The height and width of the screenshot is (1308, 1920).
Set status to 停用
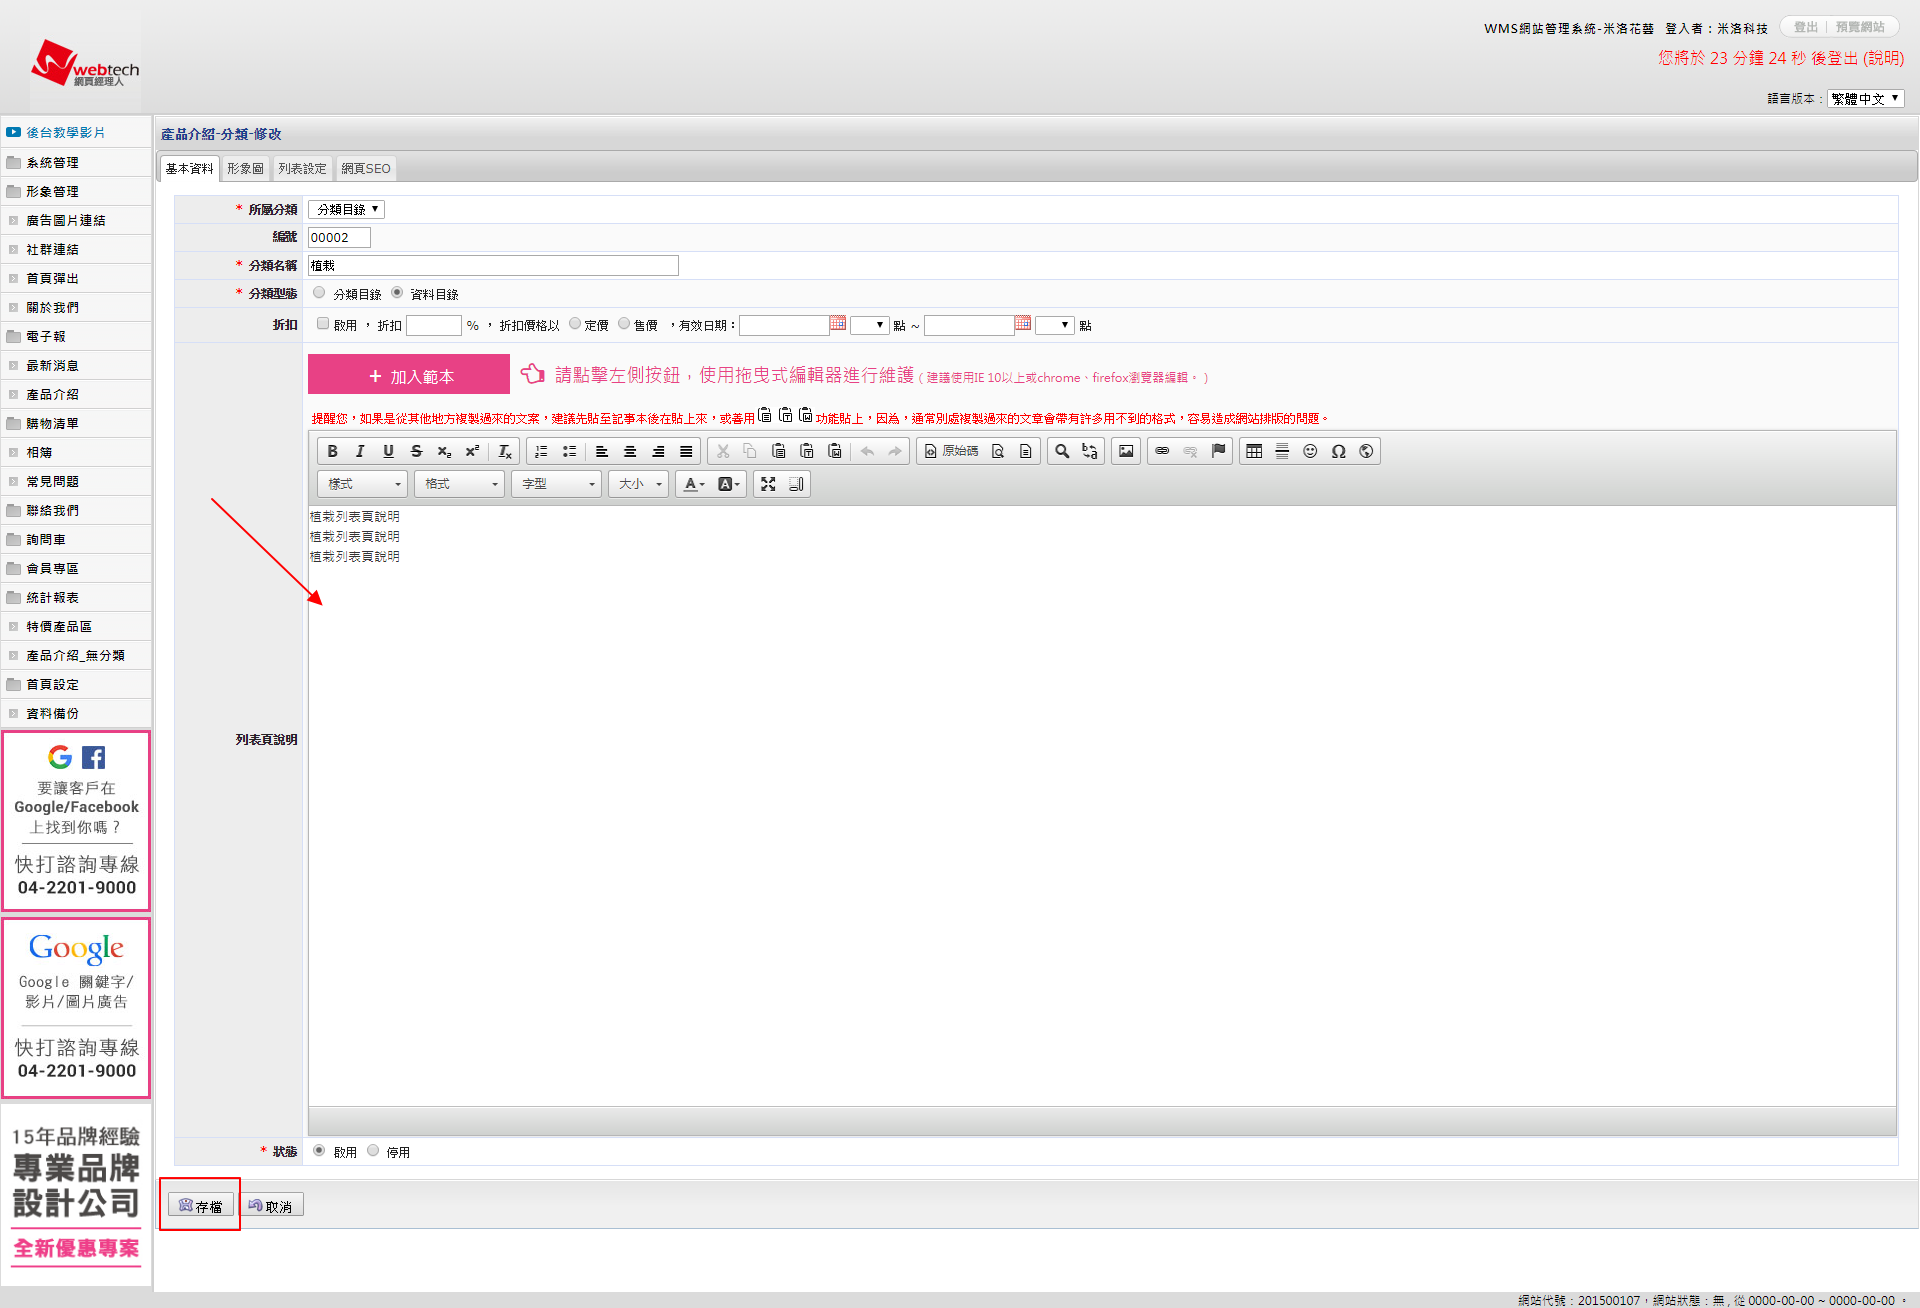[x=373, y=1151]
